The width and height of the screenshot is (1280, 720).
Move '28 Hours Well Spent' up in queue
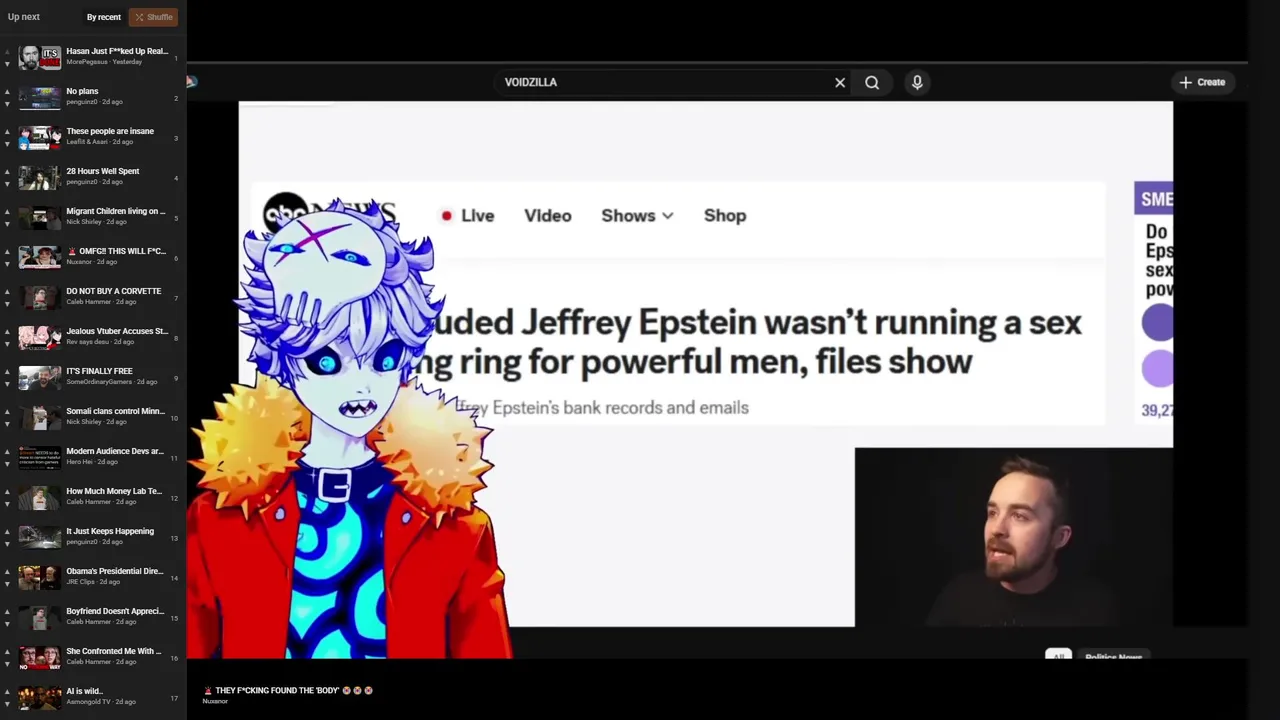pyautogui.click(x=7, y=171)
